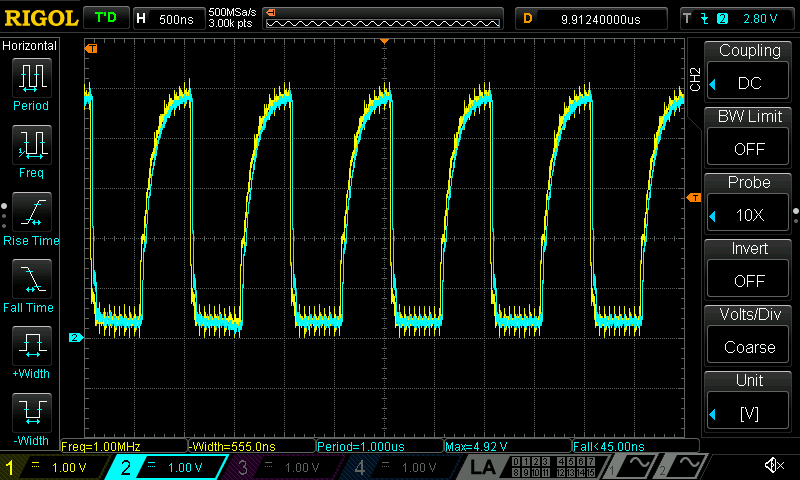This screenshot has width=800, height=480.
Task: Click the orange T marker at top-left of graticule
Action: tap(91, 48)
